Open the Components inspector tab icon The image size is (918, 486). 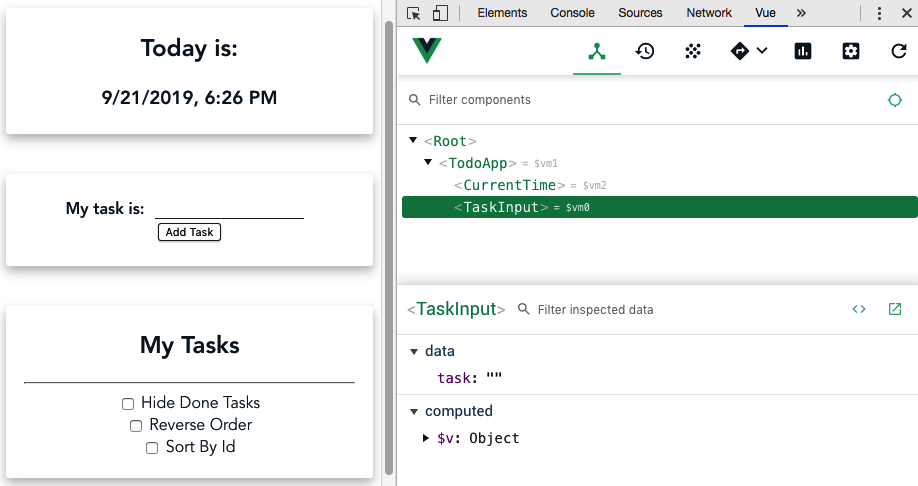[x=597, y=52]
